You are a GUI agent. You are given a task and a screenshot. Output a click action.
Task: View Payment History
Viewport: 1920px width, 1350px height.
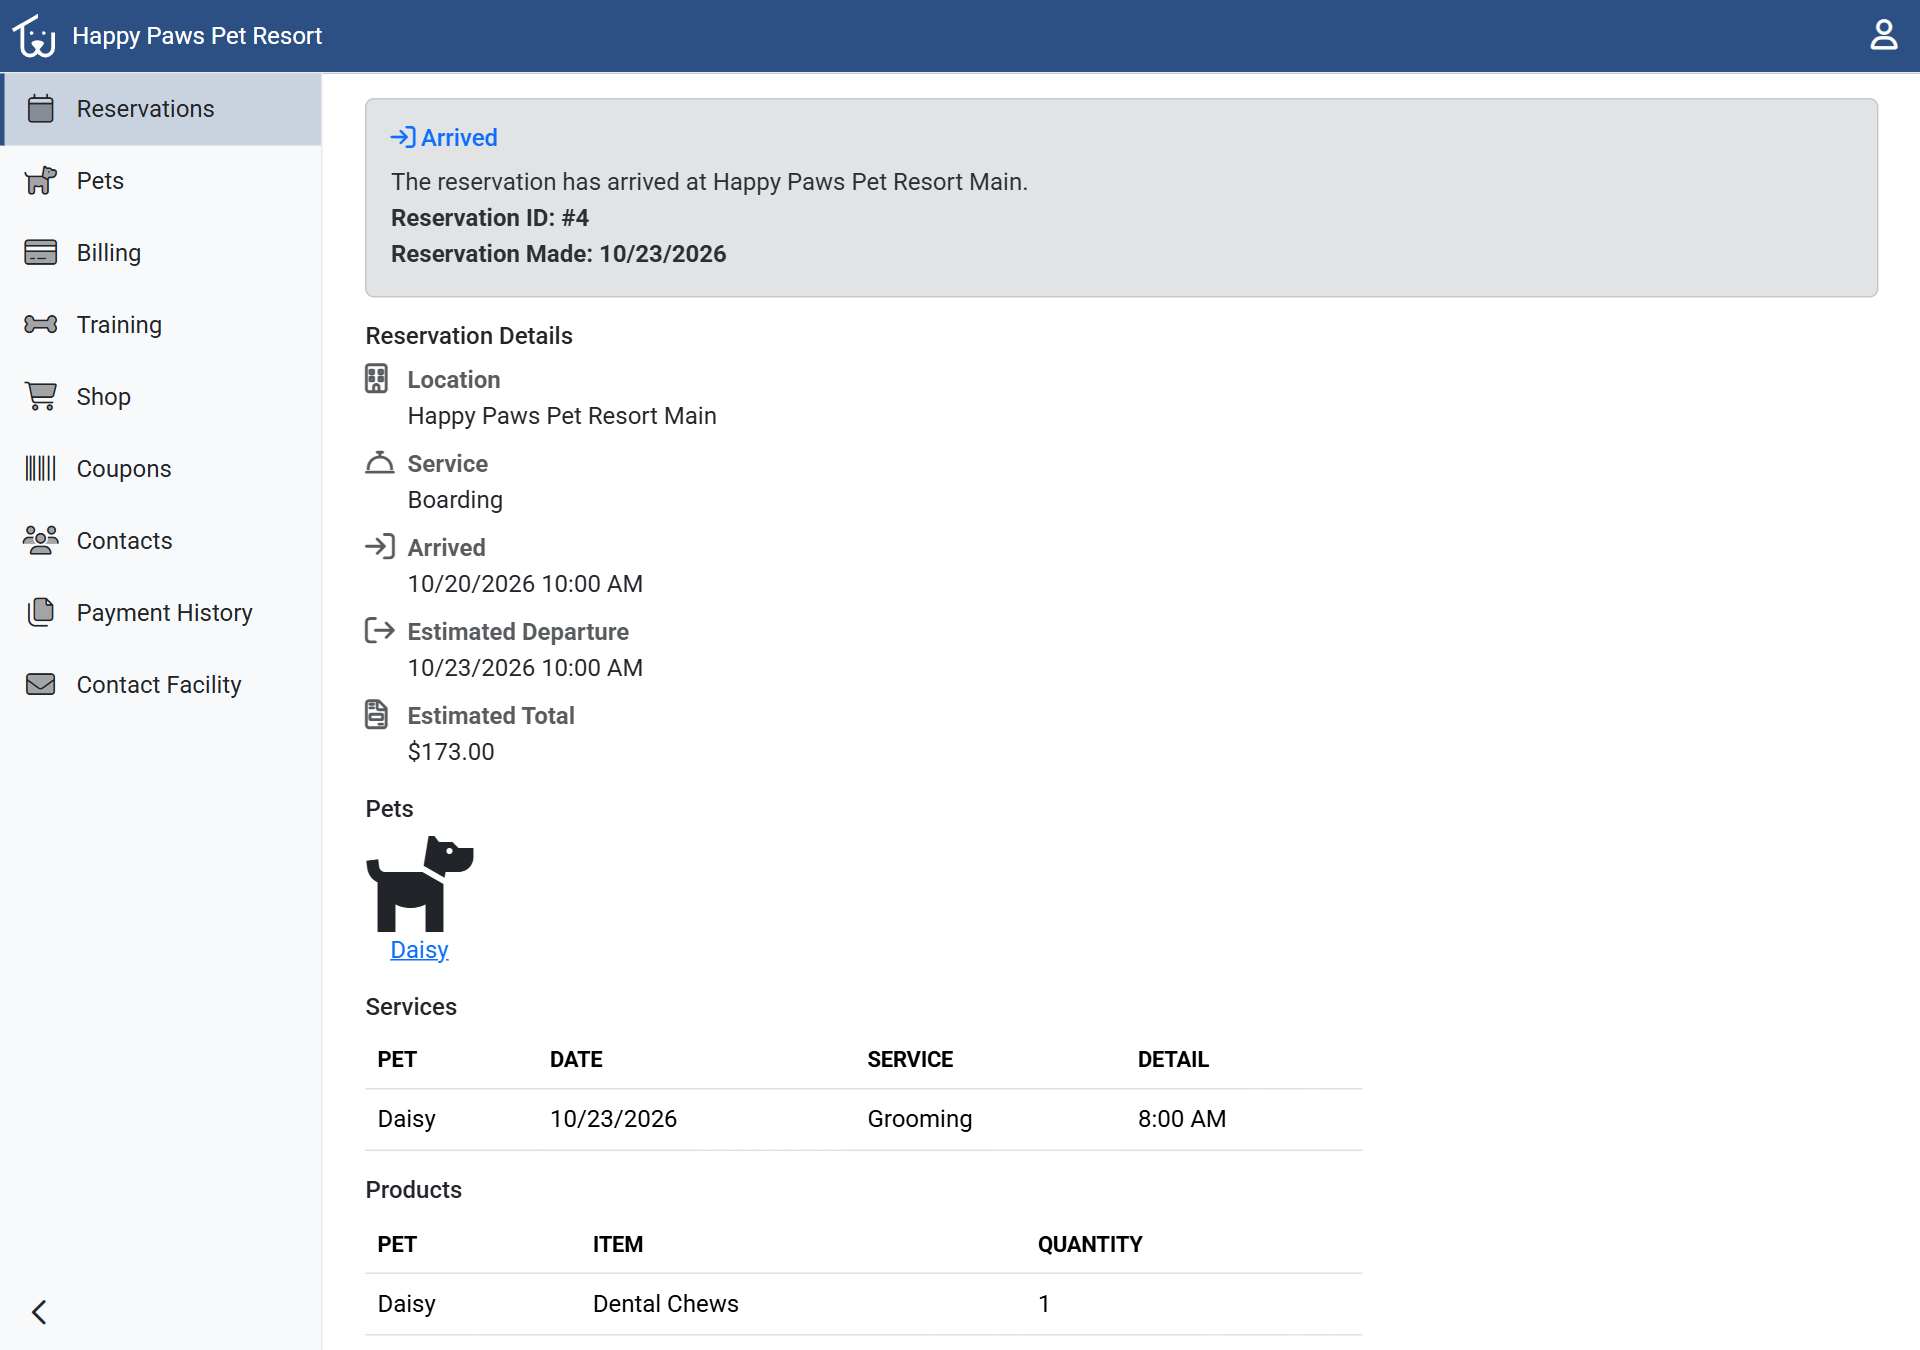(162, 613)
